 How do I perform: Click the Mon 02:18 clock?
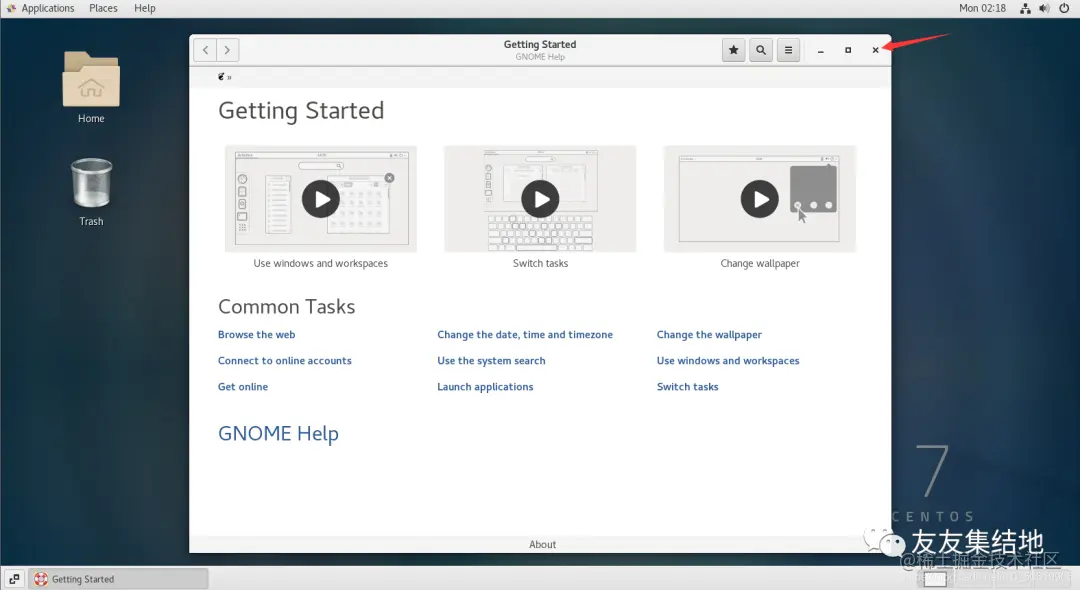982,8
